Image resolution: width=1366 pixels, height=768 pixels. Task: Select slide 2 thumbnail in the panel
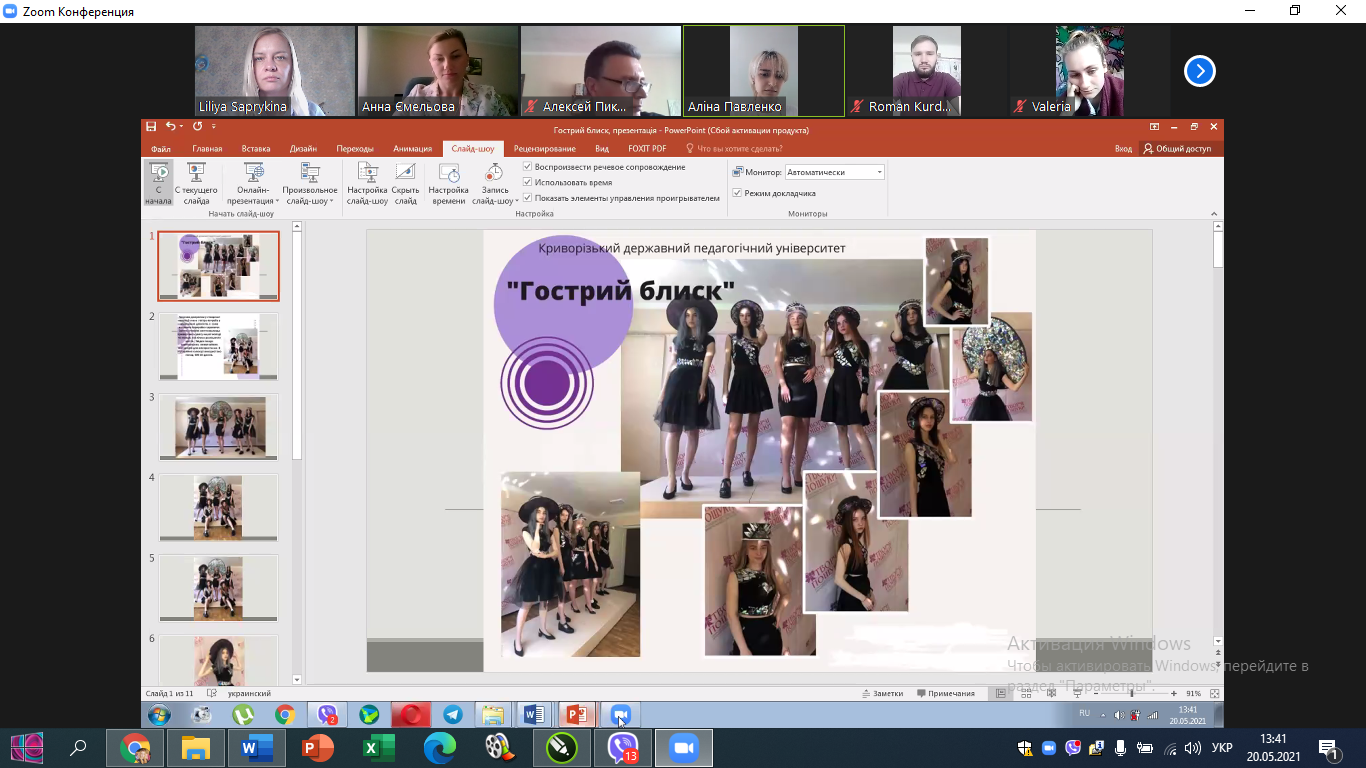[218, 346]
